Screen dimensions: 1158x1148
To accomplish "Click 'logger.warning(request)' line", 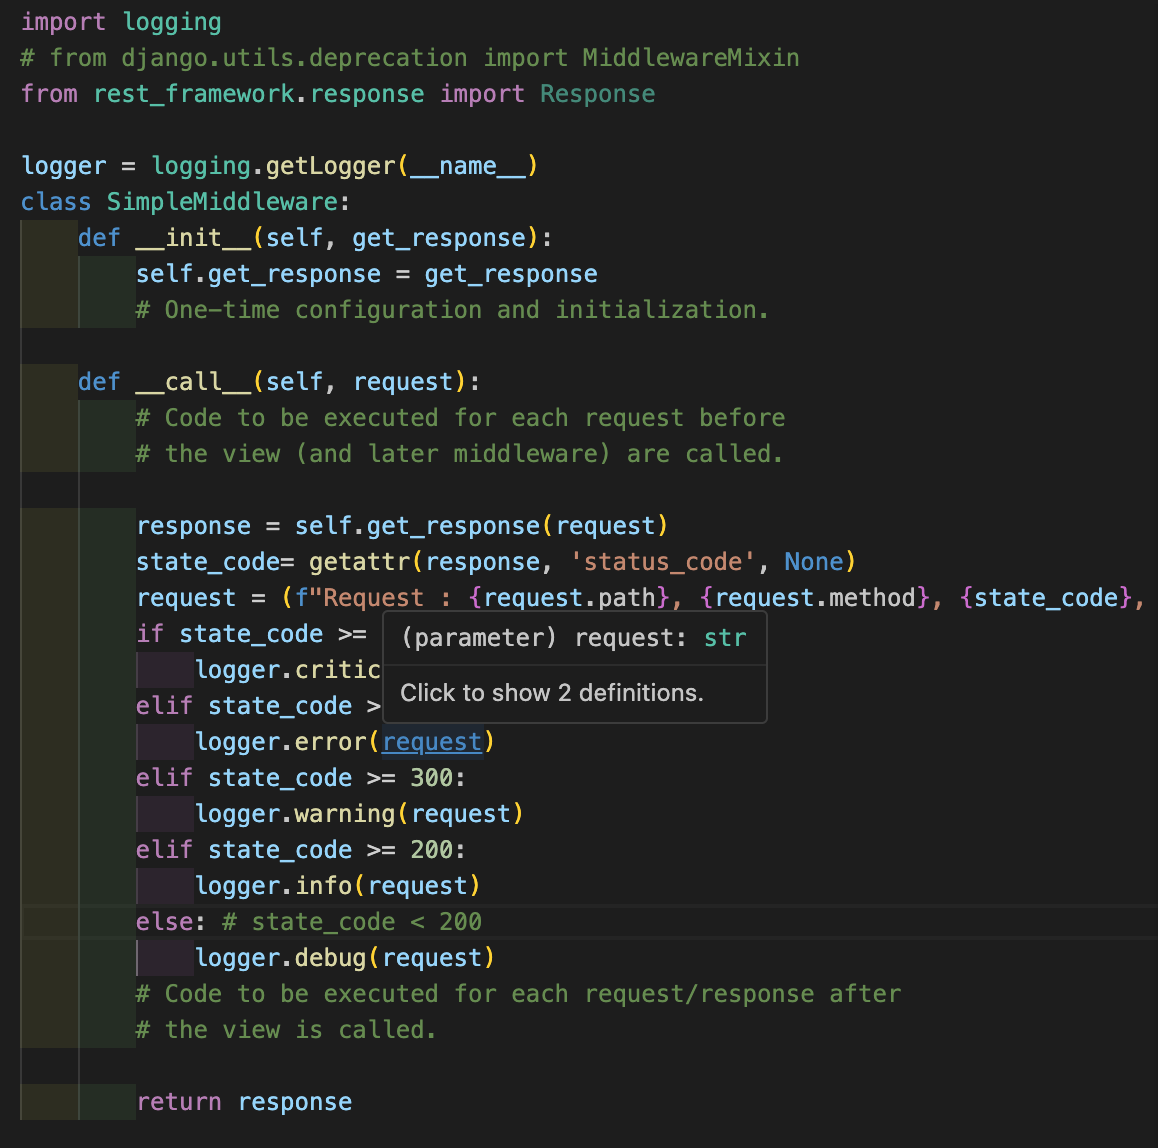I will (359, 814).
